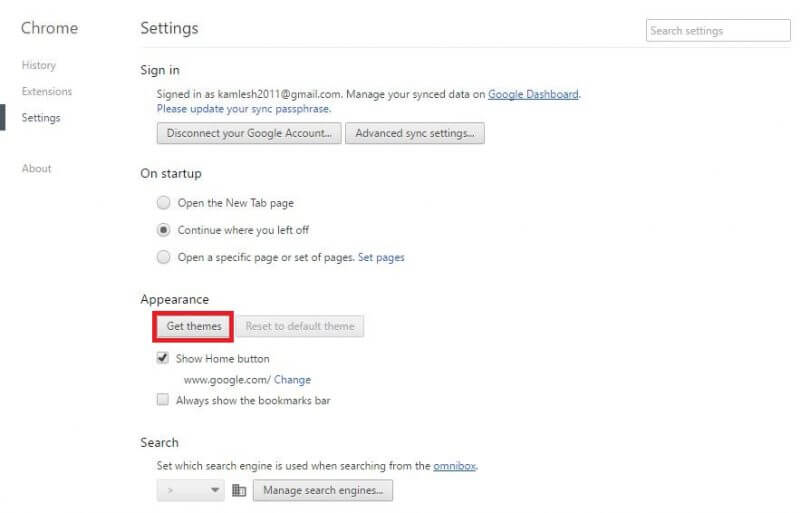800x513 pixels.
Task: Untick the Show Home button checkbox
Action: click(x=162, y=358)
